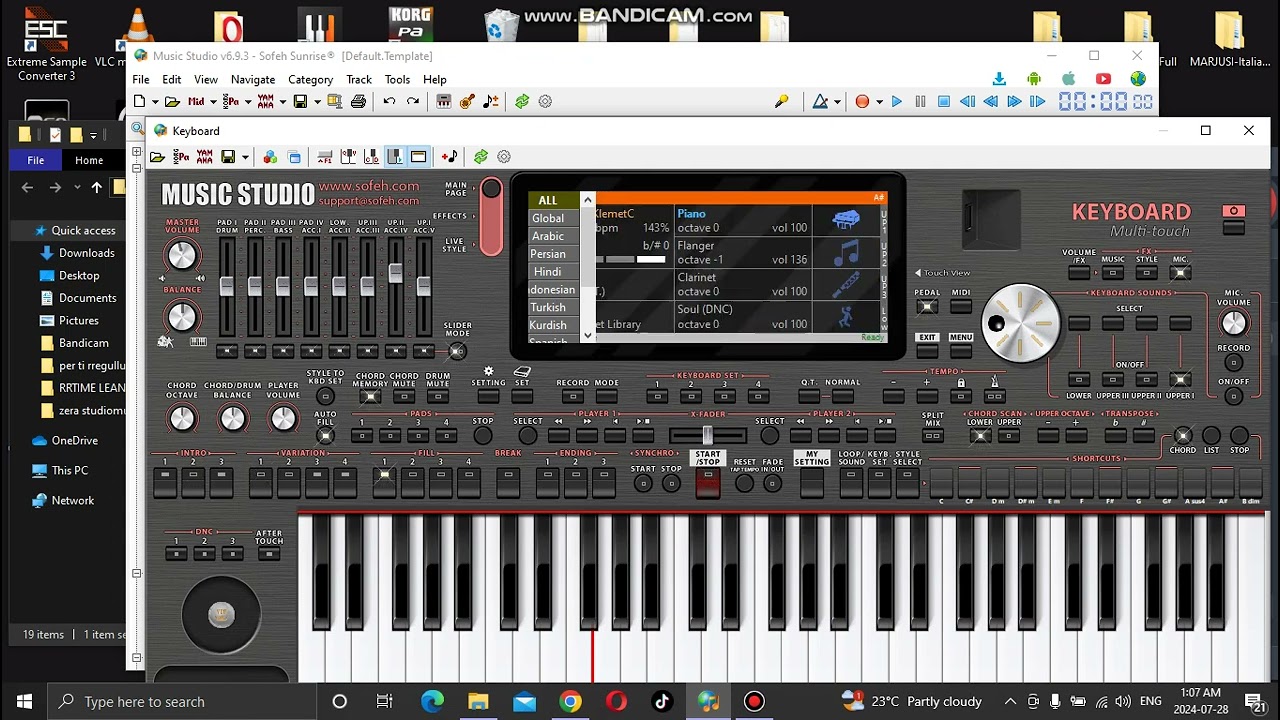Adjust the MASTER VOLUME knob

[x=182, y=256]
